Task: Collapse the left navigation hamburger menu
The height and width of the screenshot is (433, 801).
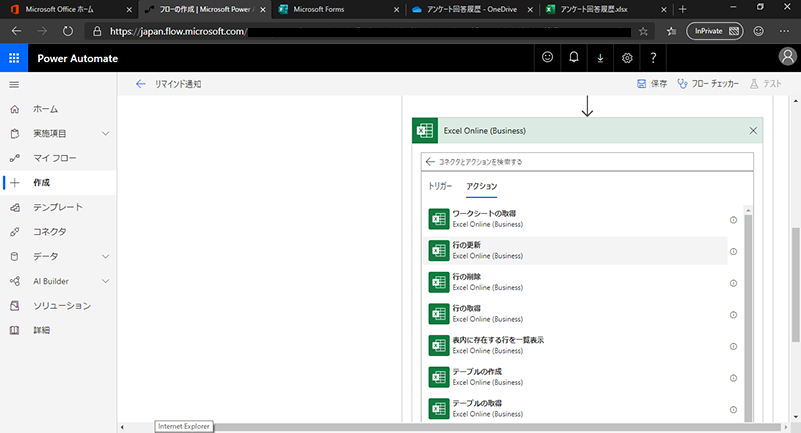Action: click(14, 85)
